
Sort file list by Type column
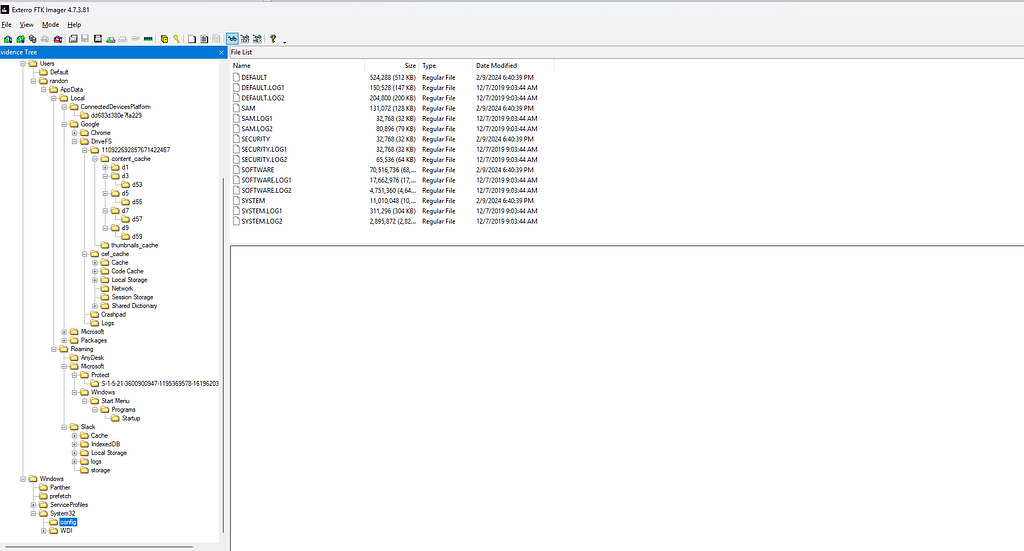(446, 66)
